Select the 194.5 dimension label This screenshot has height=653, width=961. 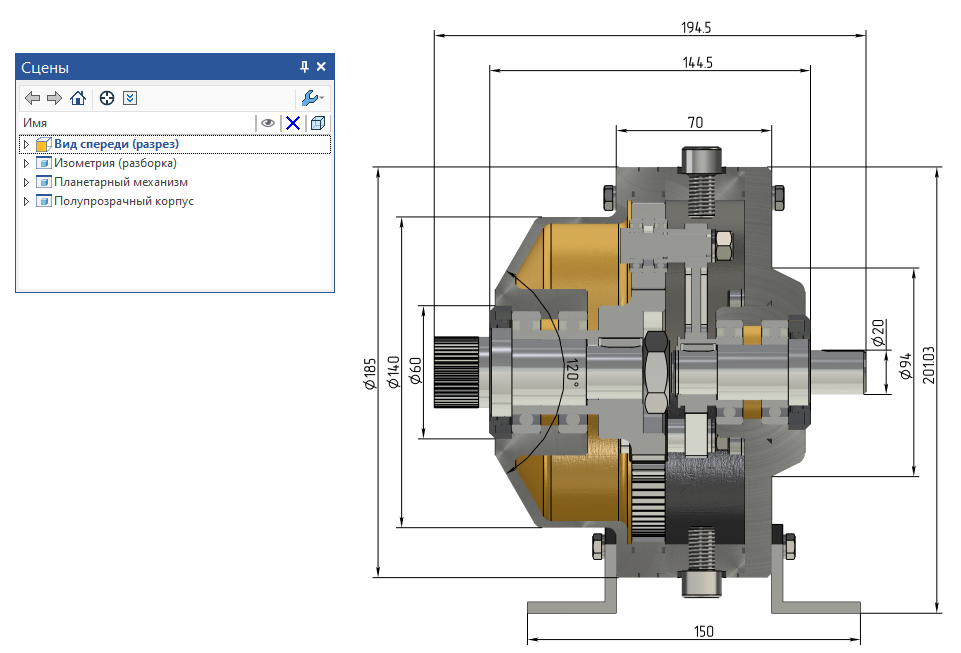click(x=696, y=27)
